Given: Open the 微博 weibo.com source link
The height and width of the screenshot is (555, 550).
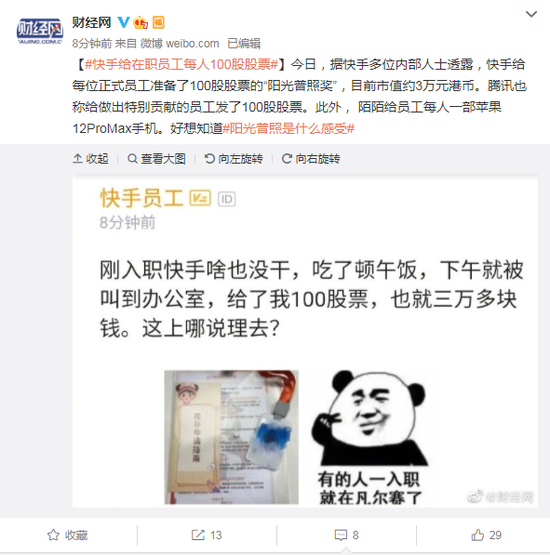Looking at the screenshot, I should (179, 44).
